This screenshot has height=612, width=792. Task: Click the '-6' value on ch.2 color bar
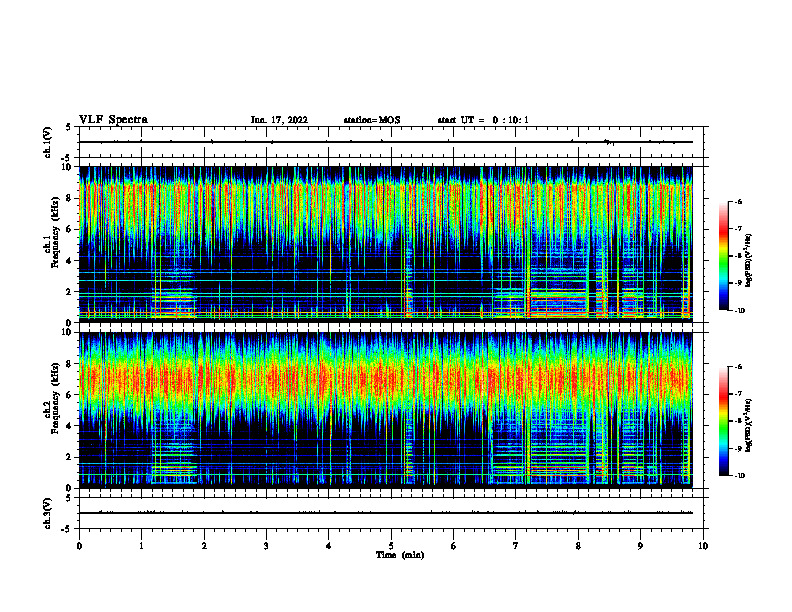click(x=739, y=367)
